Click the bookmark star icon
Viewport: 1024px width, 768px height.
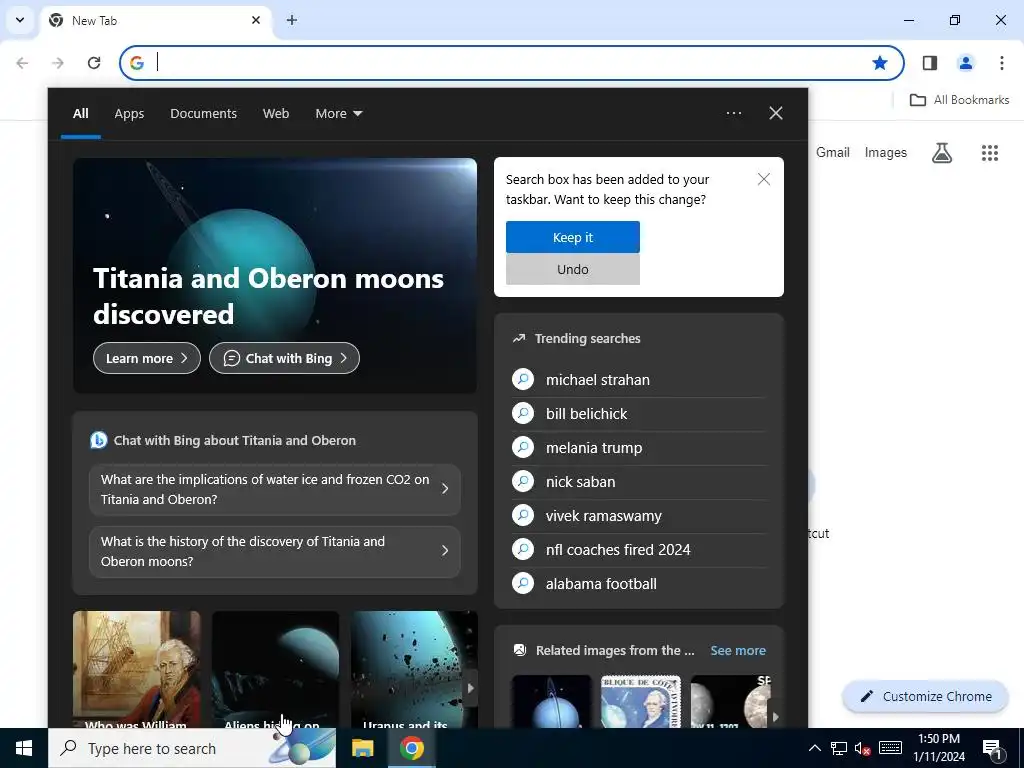click(880, 63)
